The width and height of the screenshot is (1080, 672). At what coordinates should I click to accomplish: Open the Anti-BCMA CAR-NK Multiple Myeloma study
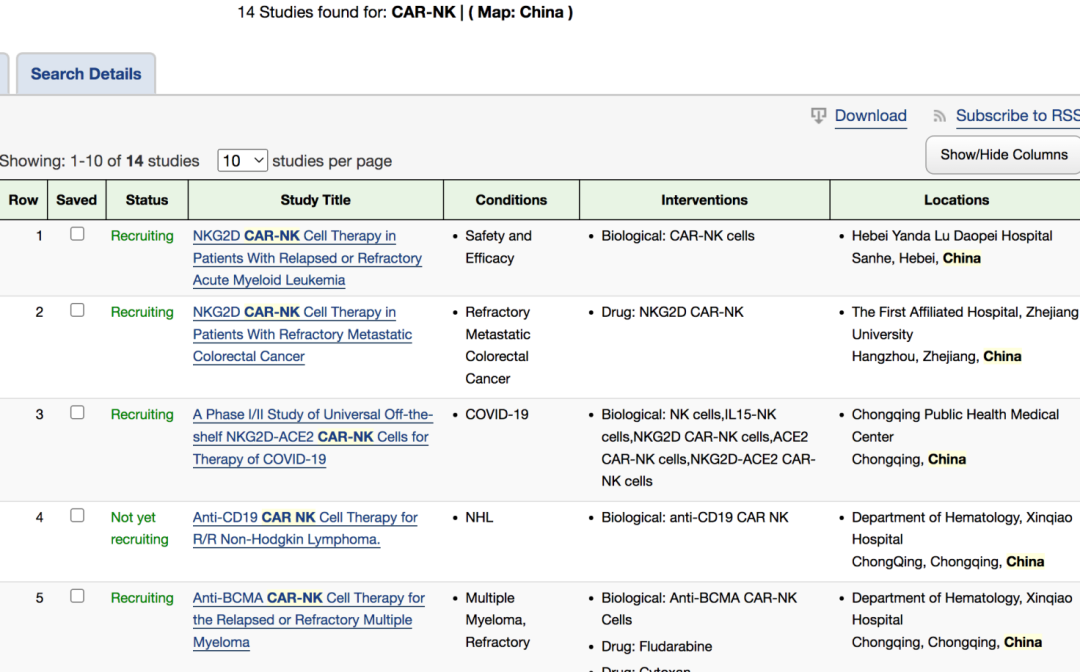tap(309, 620)
